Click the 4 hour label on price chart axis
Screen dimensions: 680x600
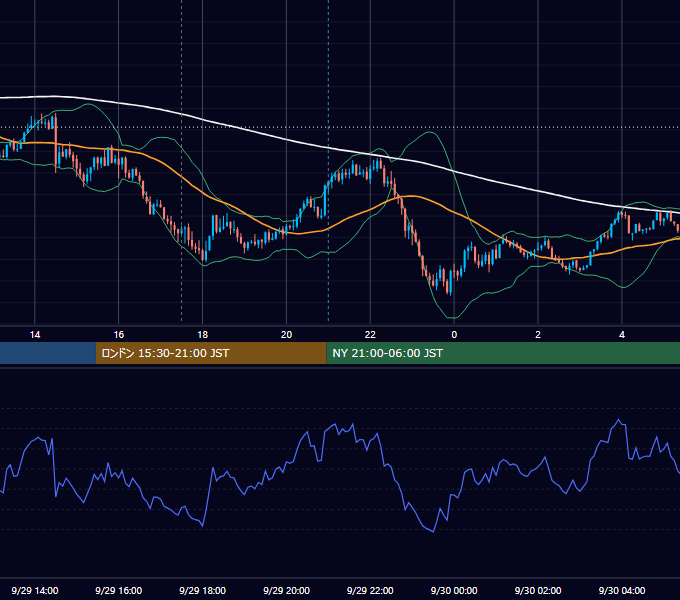tap(622, 335)
